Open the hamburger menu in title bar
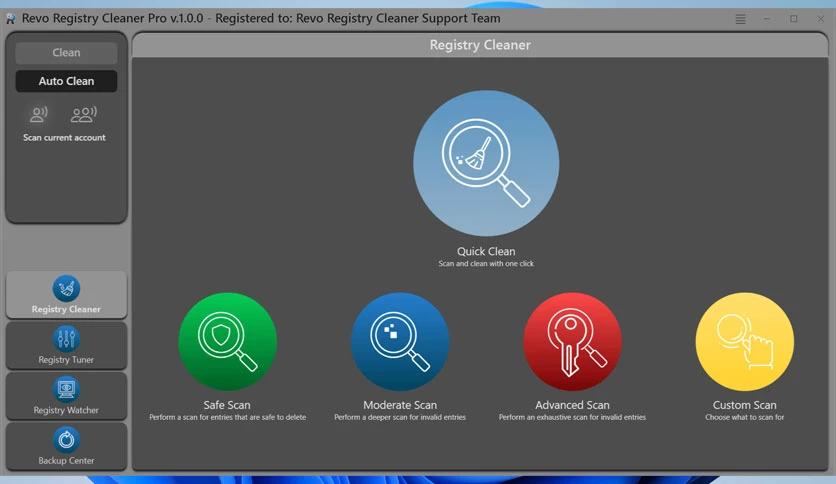 click(740, 19)
